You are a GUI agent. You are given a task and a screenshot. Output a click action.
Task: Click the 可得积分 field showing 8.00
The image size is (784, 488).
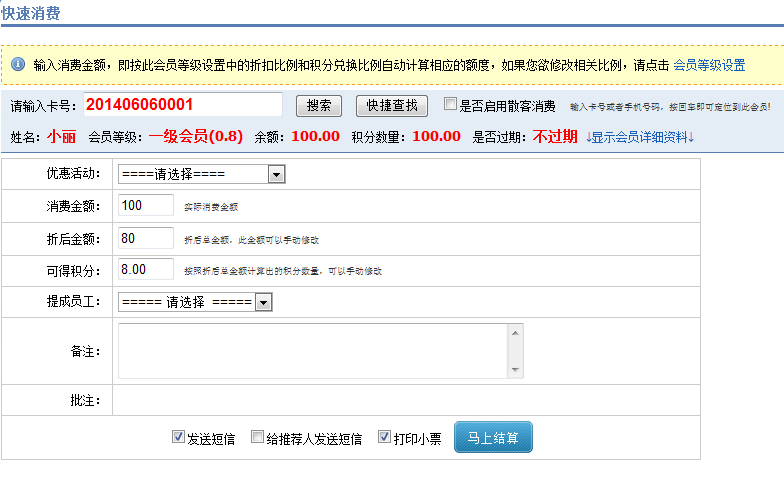pos(146,269)
